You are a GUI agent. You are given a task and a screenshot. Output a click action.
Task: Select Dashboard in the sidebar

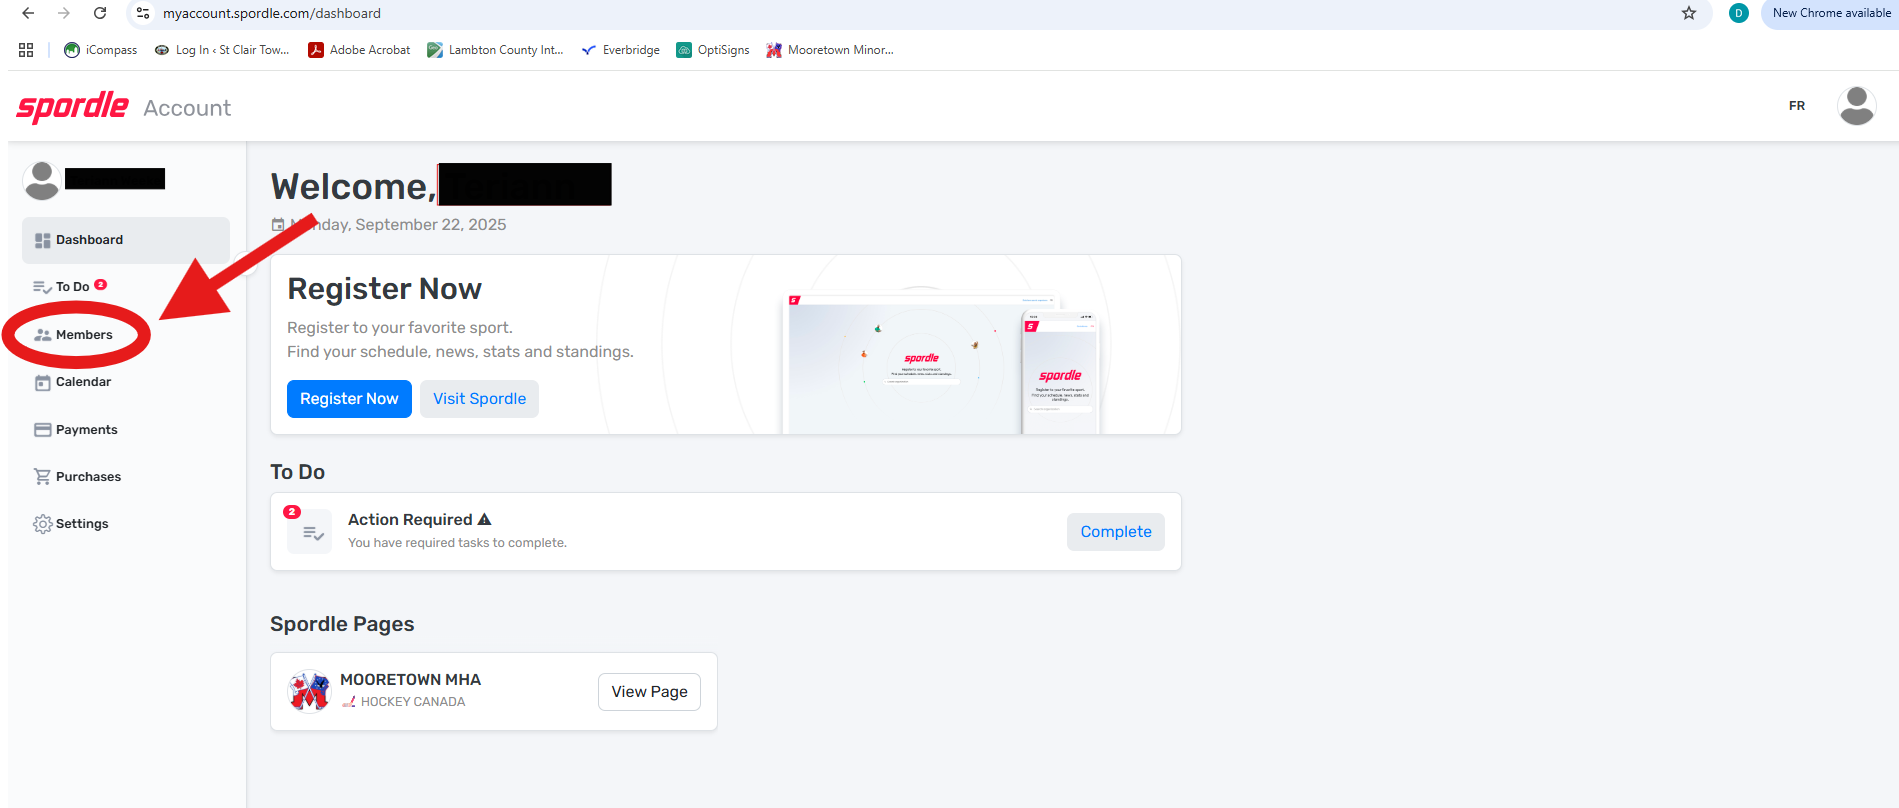tap(126, 240)
